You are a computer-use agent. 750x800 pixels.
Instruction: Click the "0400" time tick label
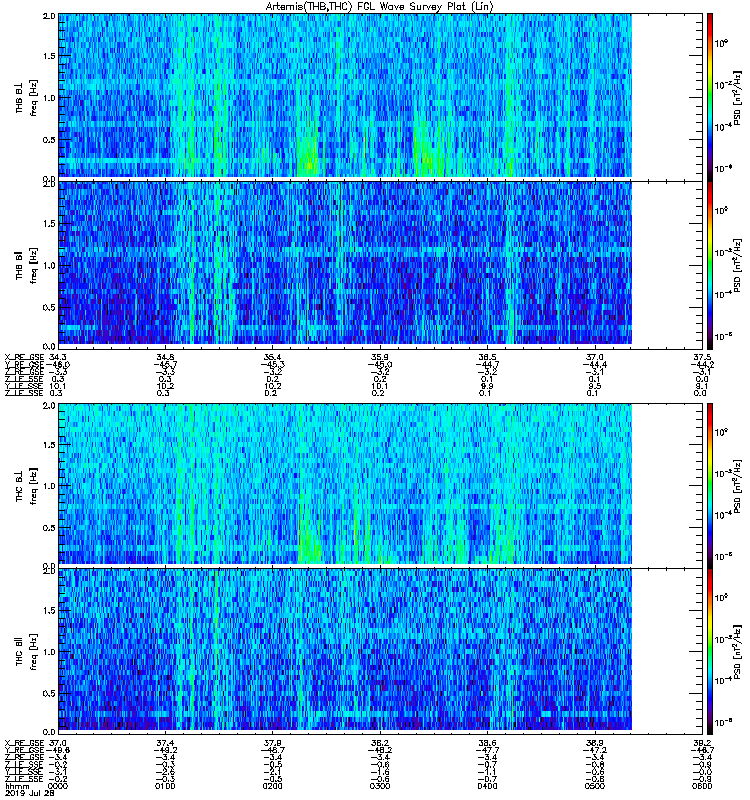coord(487,786)
